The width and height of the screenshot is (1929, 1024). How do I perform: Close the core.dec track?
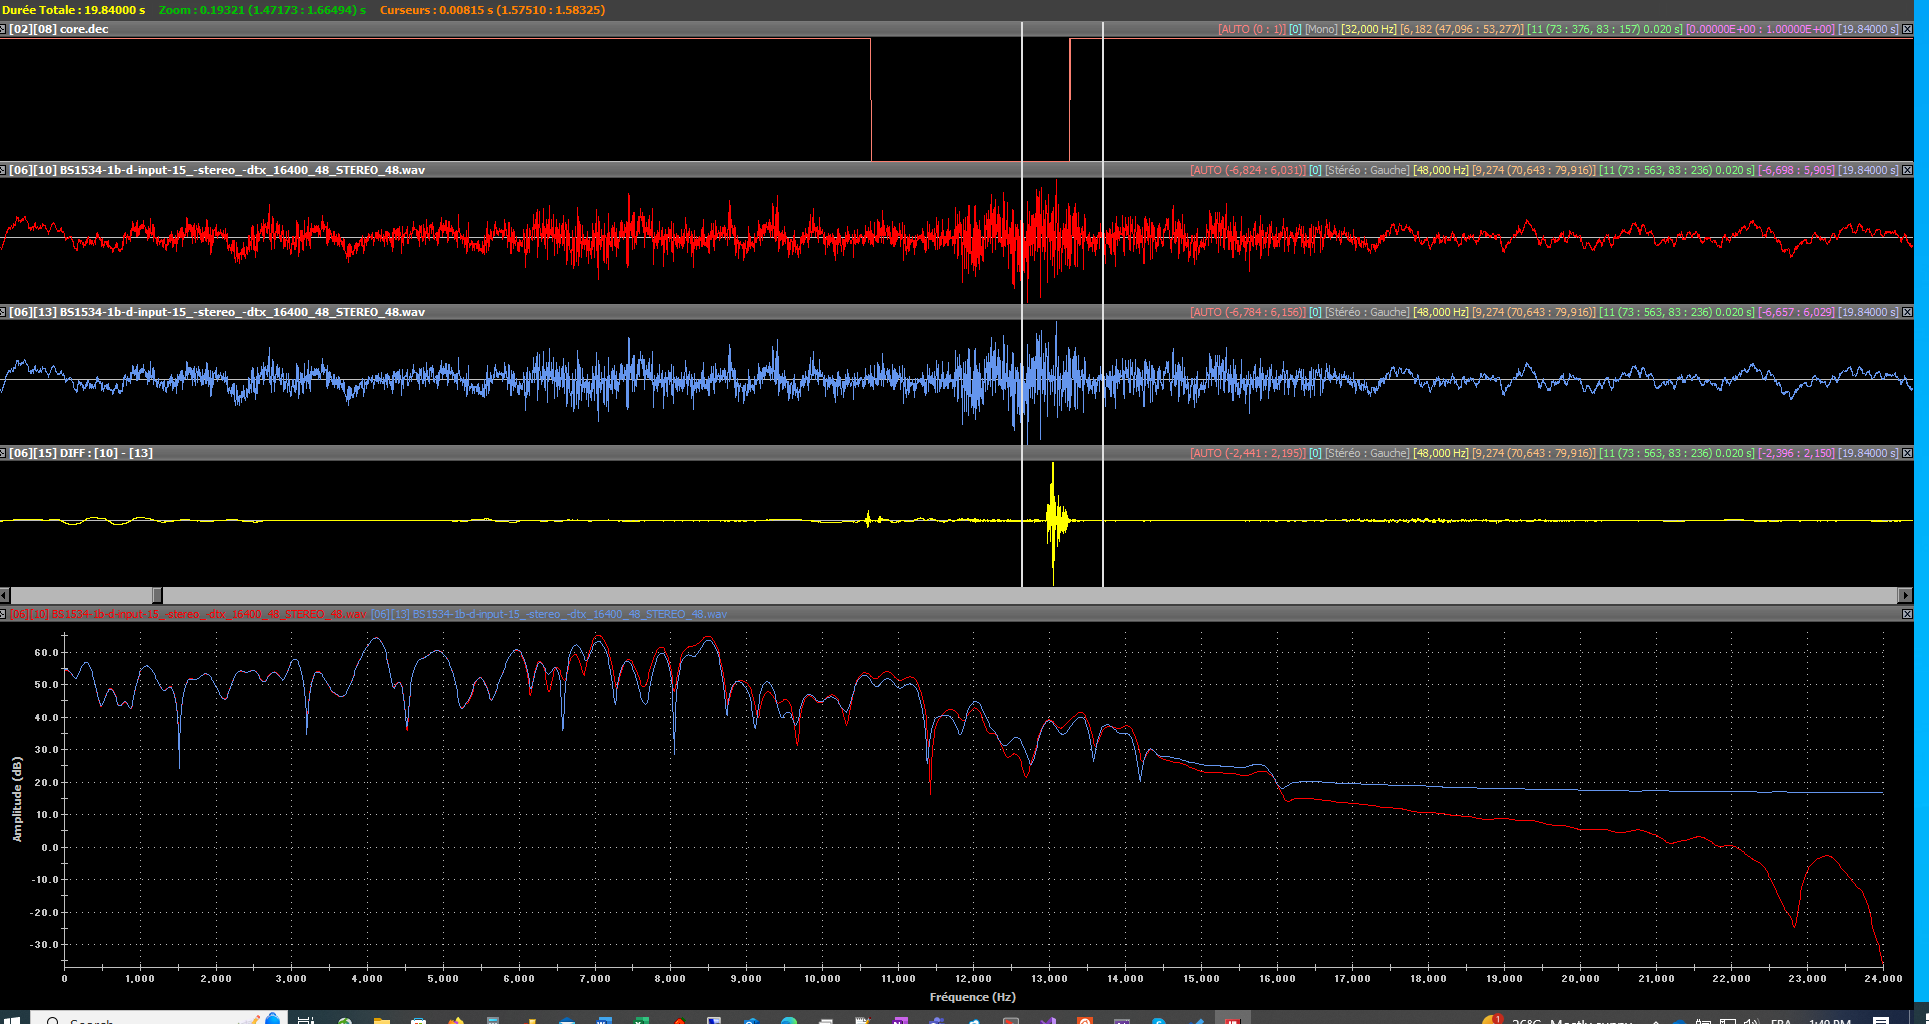(x=1907, y=29)
